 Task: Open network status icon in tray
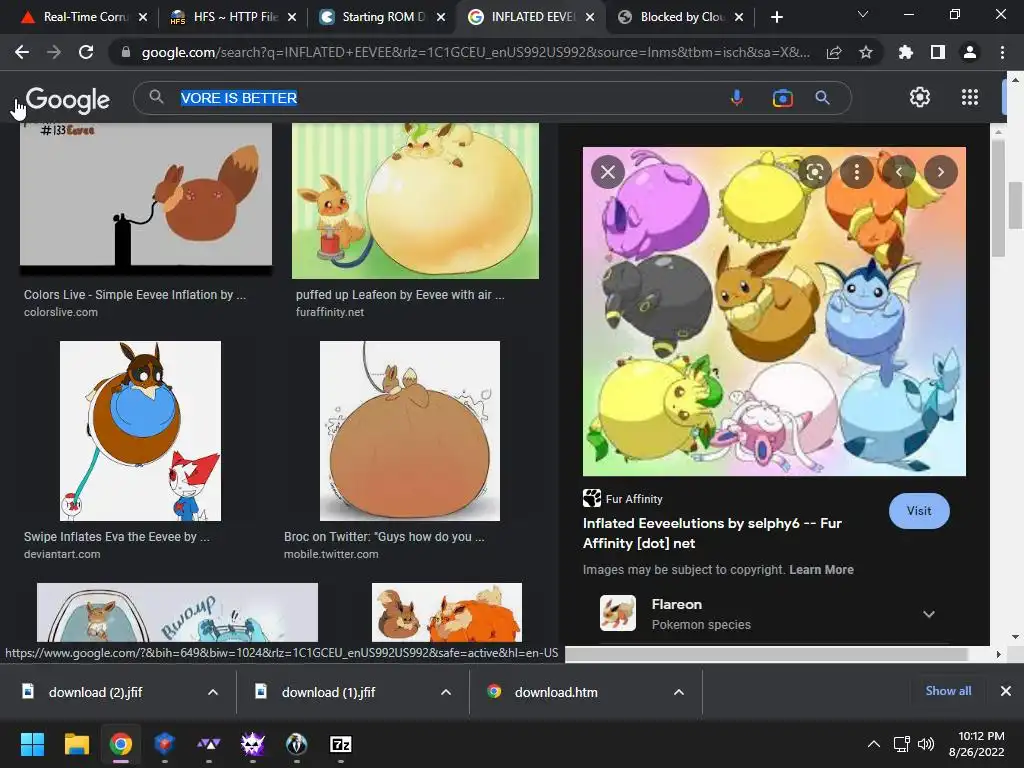pos(901,744)
